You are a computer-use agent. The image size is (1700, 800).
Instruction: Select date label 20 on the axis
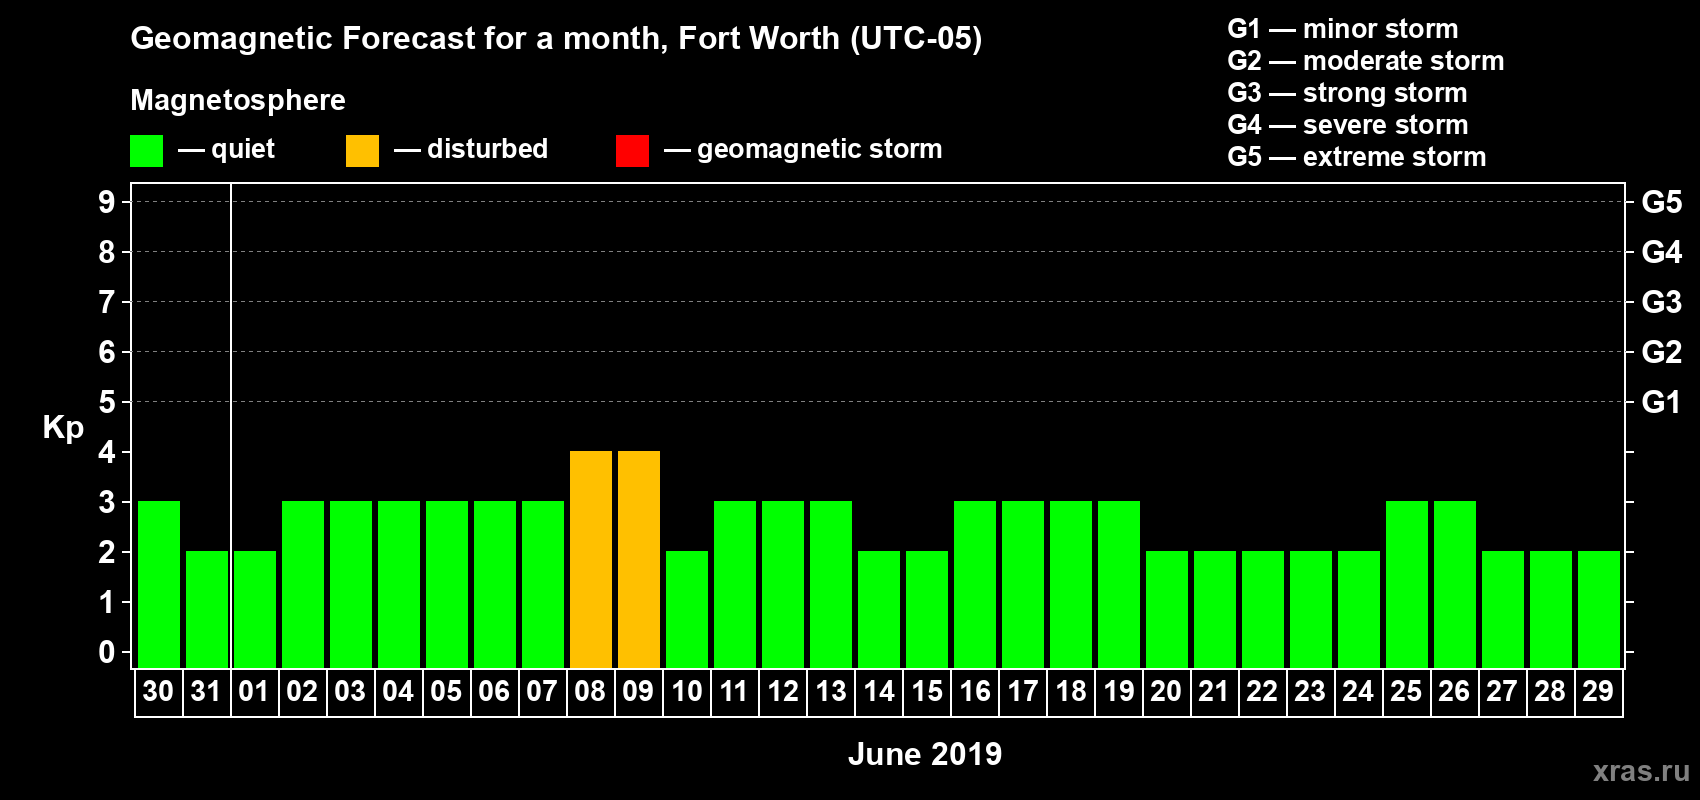pyautogui.click(x=1166, y=691)
